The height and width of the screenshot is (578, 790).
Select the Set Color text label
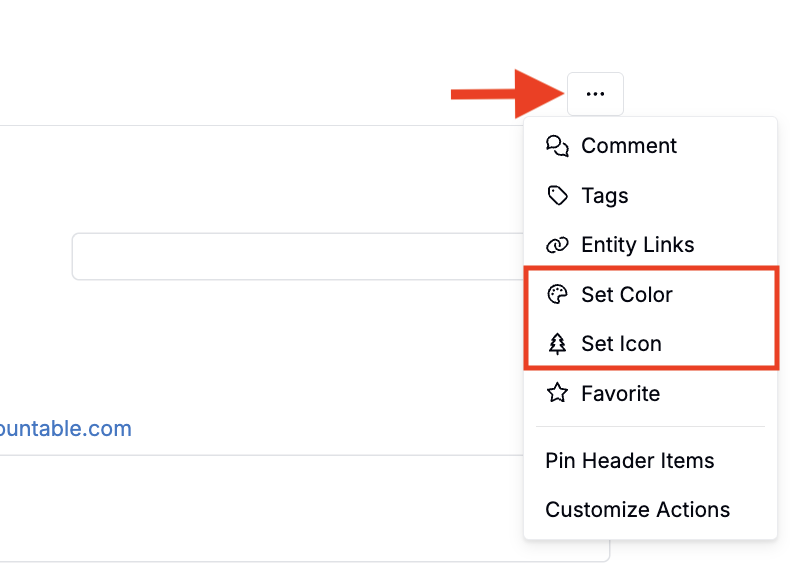(627, 295)
